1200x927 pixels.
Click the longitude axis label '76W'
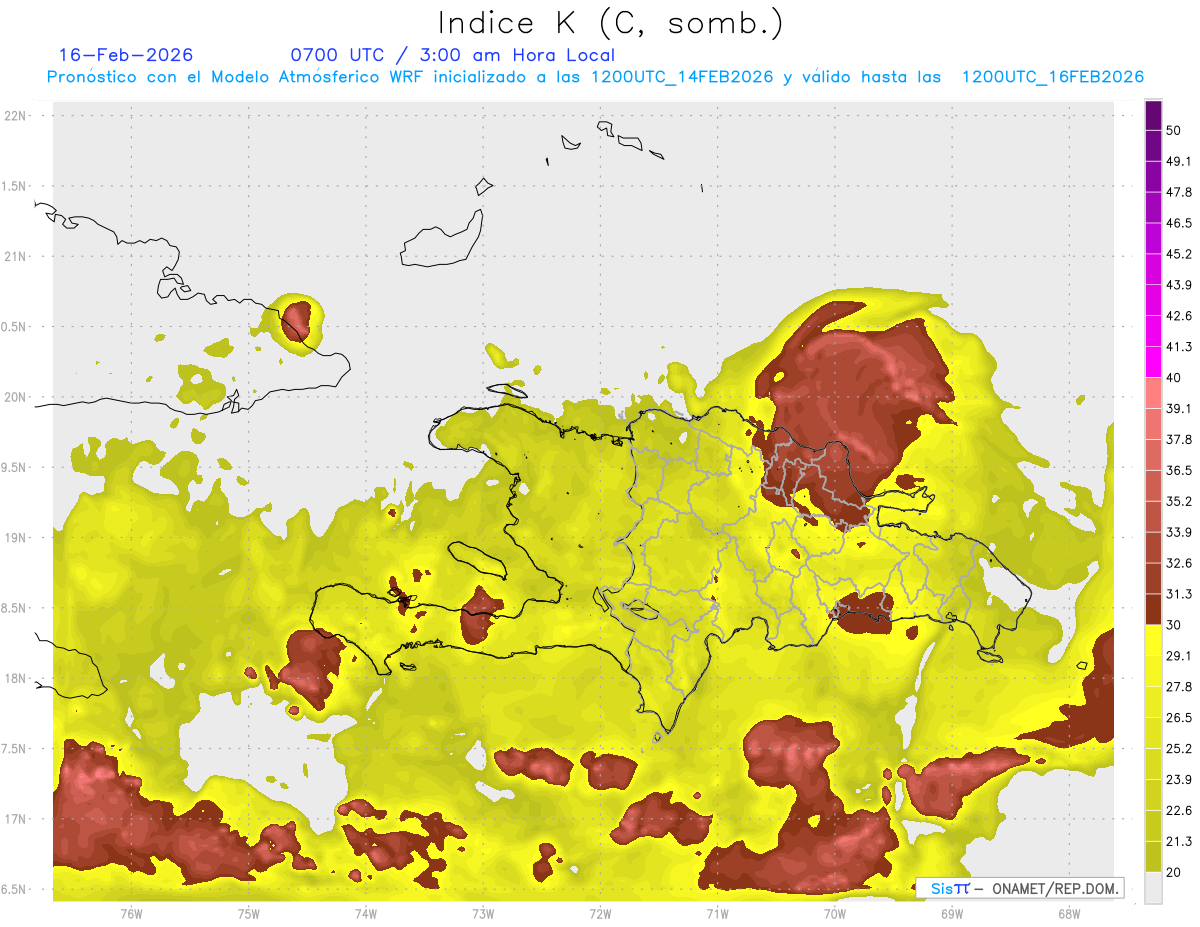pyautogui.click(x=131, y=913)
